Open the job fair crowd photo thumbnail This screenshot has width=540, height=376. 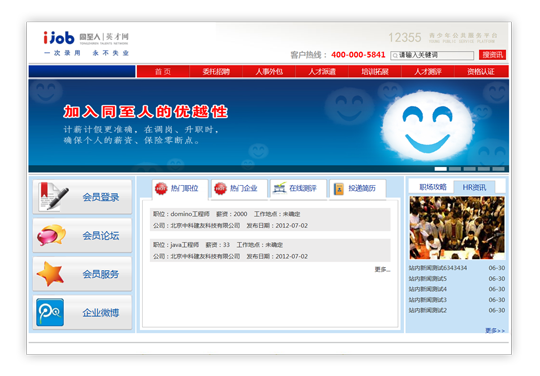[x=457, y=228]
